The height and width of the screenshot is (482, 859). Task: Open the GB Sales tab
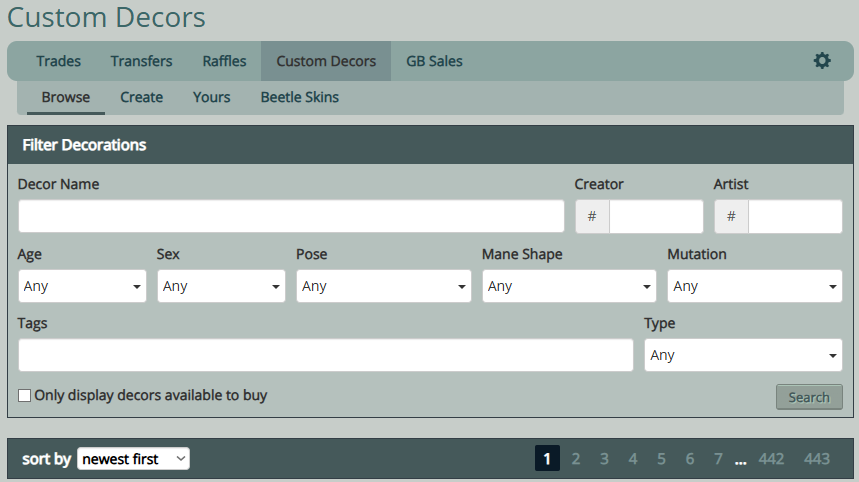(x=434, y=61)
